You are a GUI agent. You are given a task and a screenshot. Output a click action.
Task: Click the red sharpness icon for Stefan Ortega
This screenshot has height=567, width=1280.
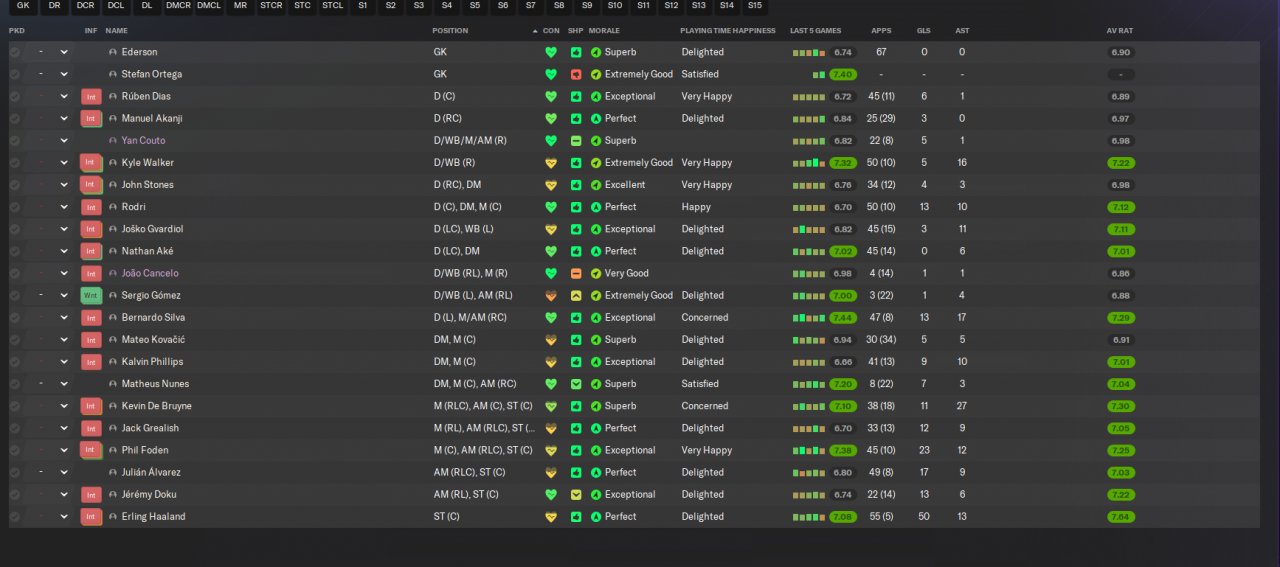click(576, 74)
